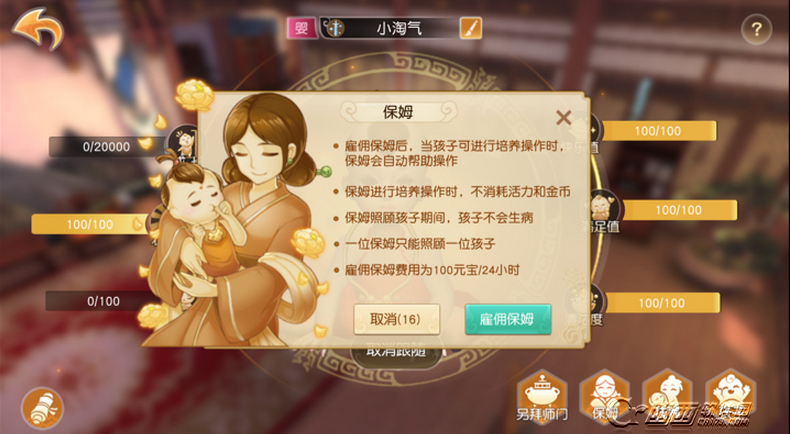Tap the 取消跟随 button behind the dialog
Screen dimensions: 790x434
[x=396, y=352]
